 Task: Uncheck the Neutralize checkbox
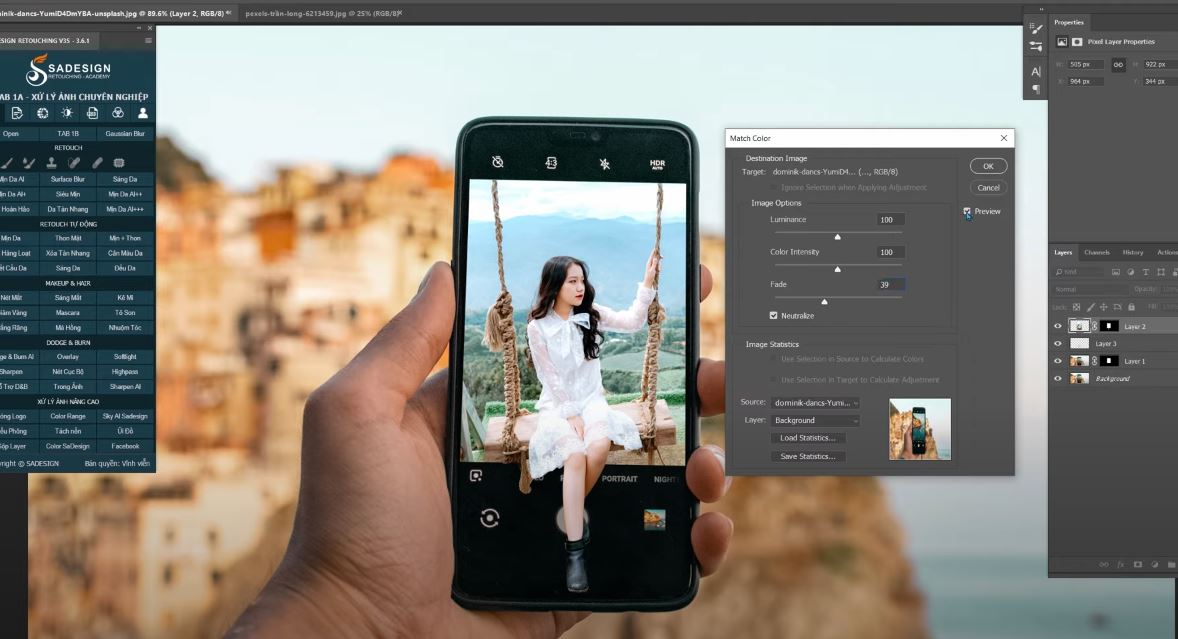(774, 315)
